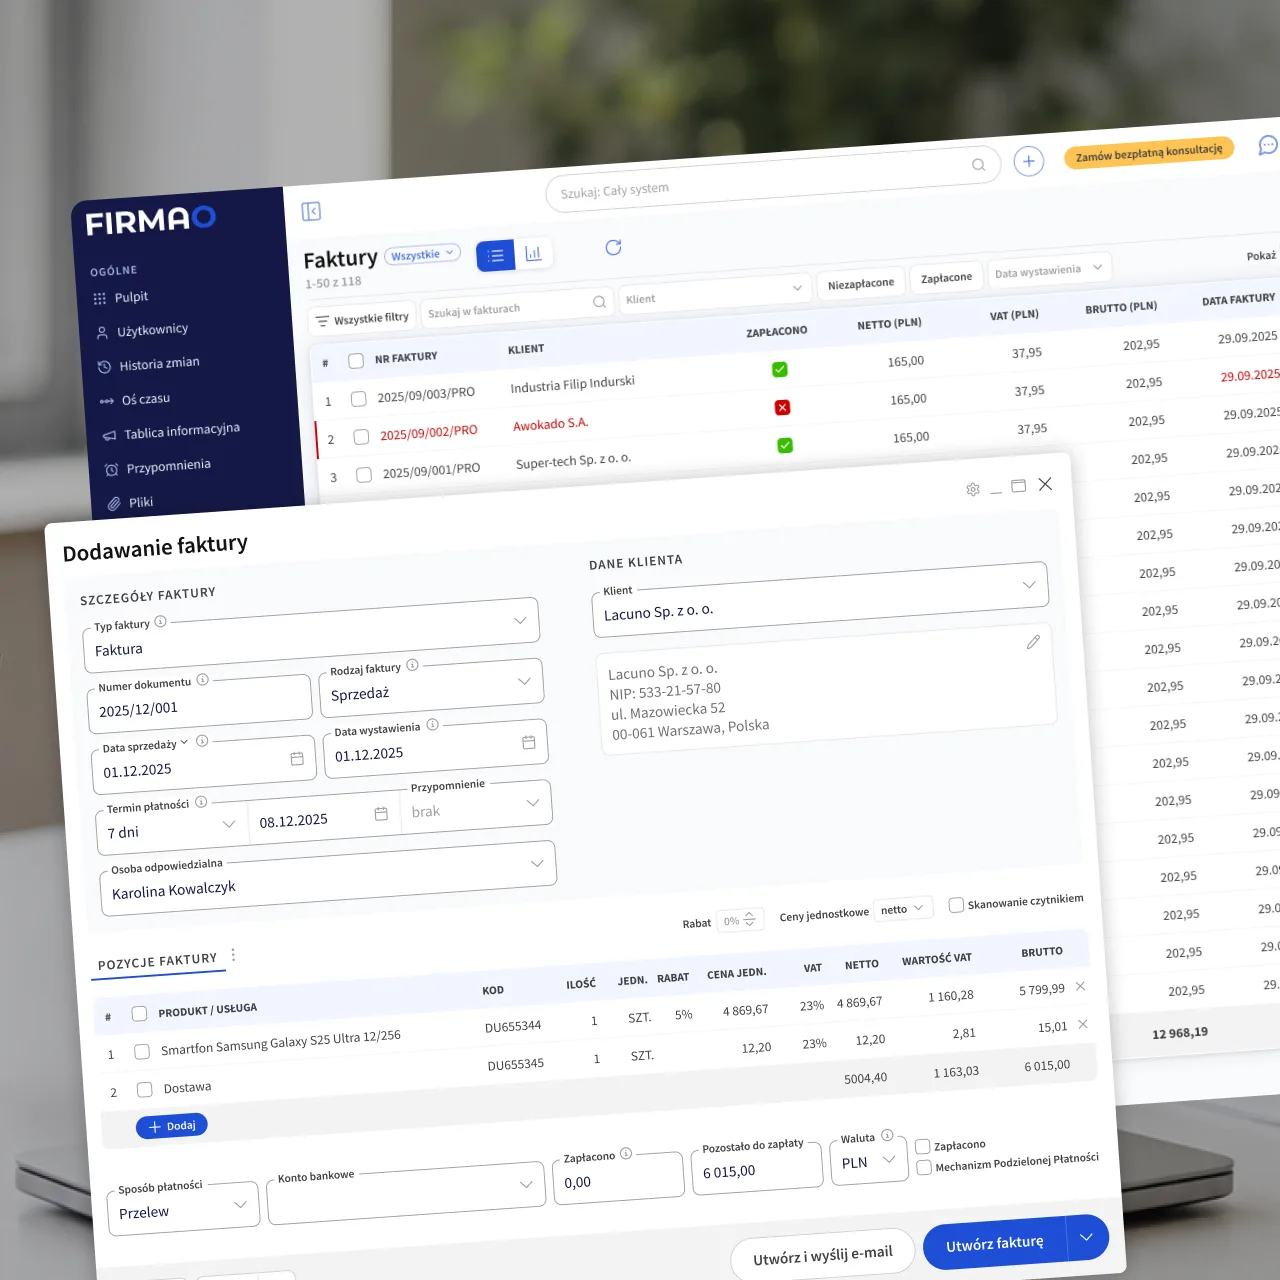
Task: Open calendar for Data sprzedaży
Action: click(297, 759)
